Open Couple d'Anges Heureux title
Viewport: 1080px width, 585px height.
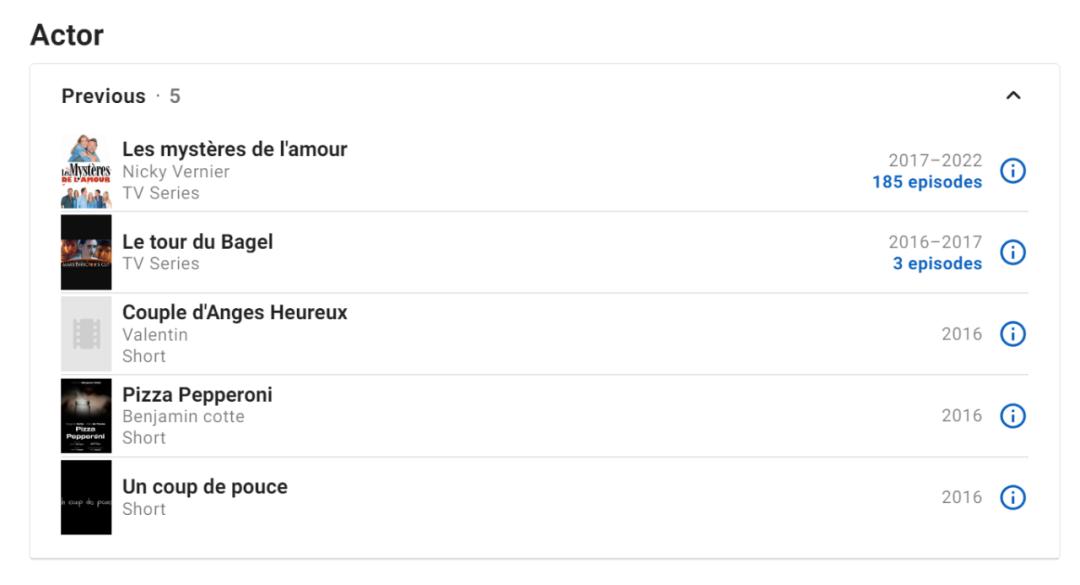click(x=235, y=313)
